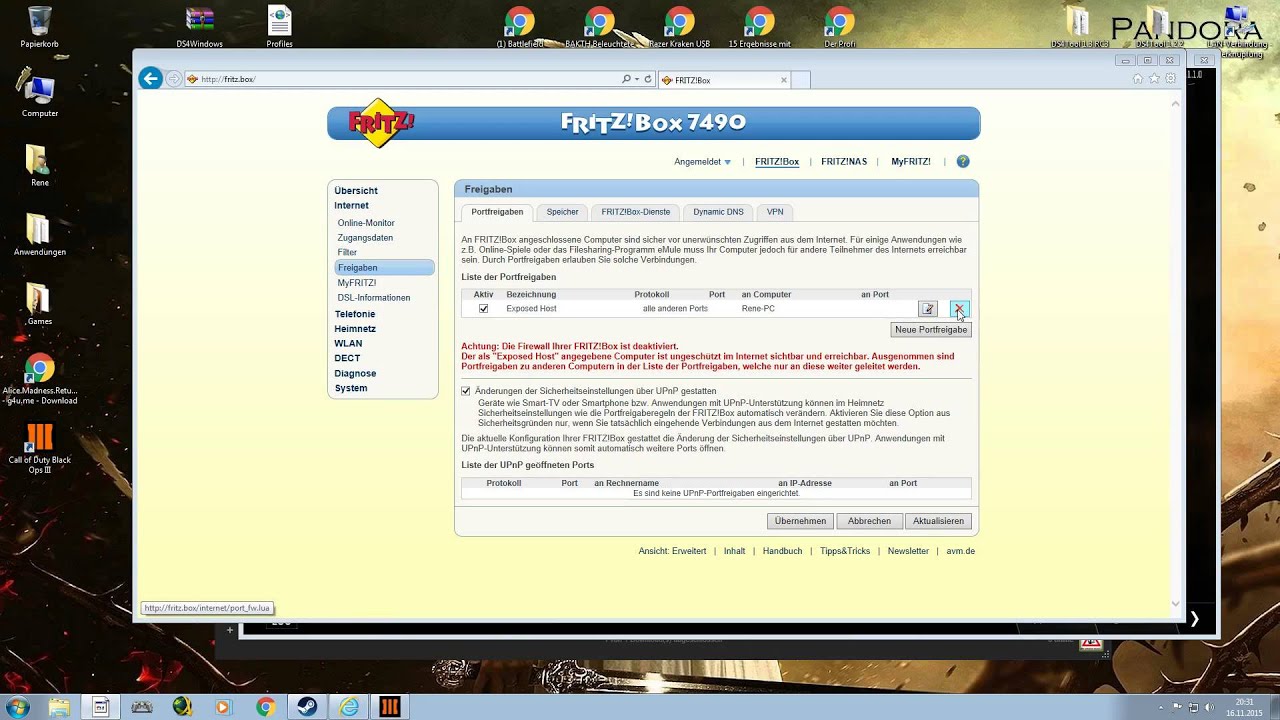Click the browser forward arrow
This screenshot has height=720, width=1280.
(174, 79)
